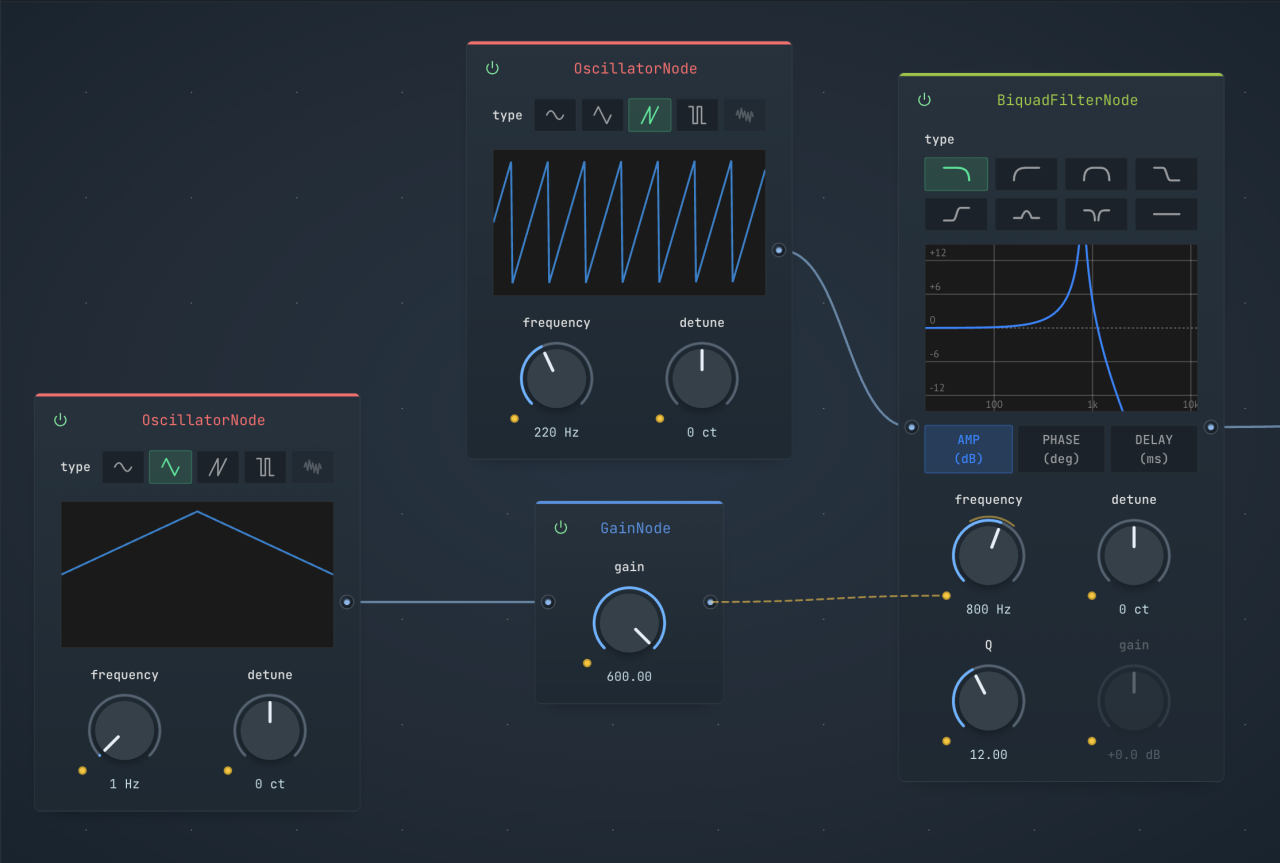Switch to the PHASE (deg) response tab
The width and height of the screenshot is (1280, 863).
click(x=1061, y=449)
